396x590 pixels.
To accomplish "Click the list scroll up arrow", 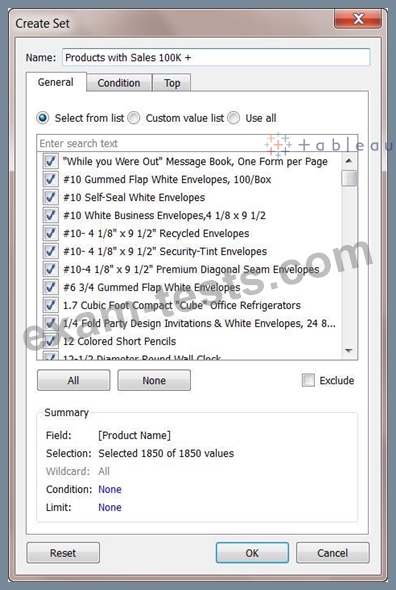I will click(x=349, y=161).
